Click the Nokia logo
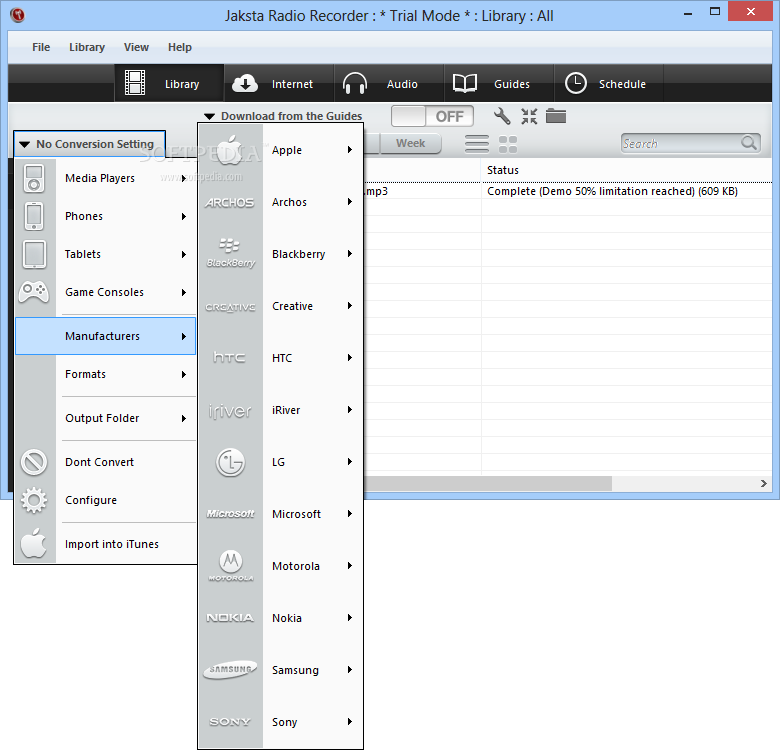780x750 pixels. point(230,618)
